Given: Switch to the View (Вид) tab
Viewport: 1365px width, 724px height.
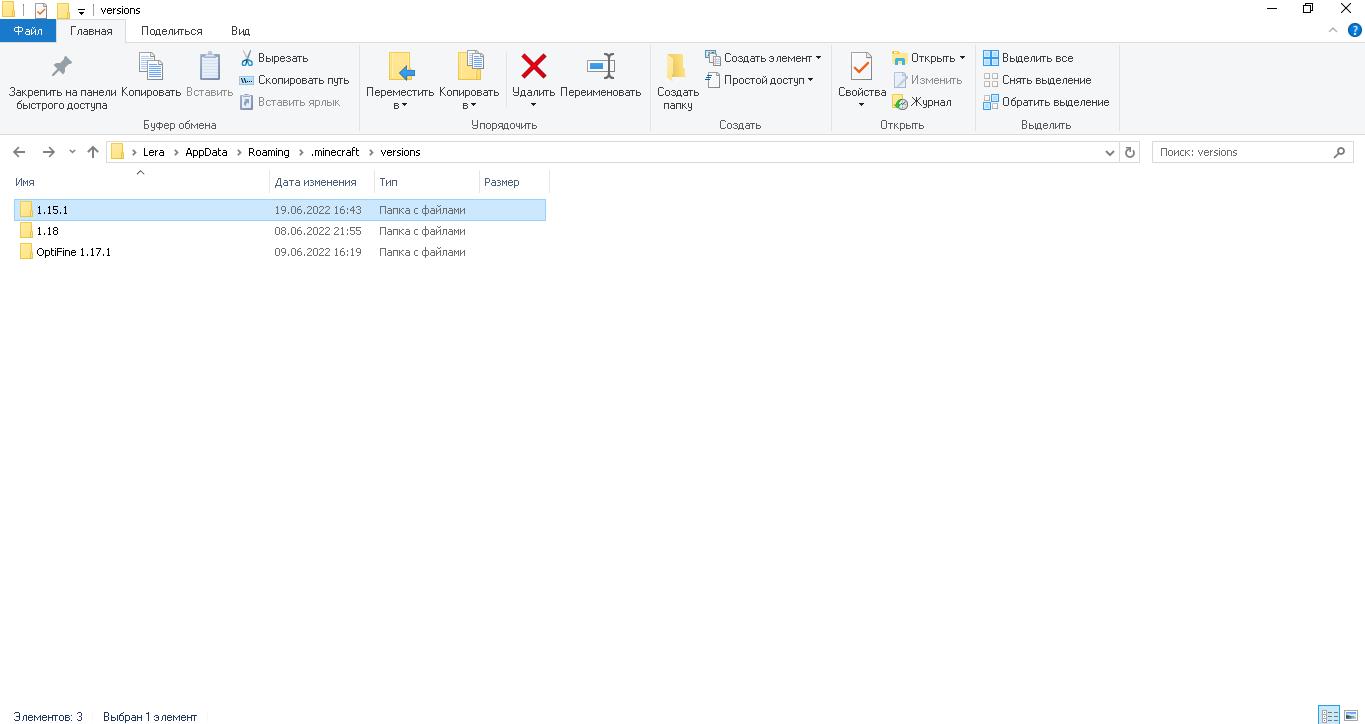Looking at the screenshot, I should click(x=240, y=31).
